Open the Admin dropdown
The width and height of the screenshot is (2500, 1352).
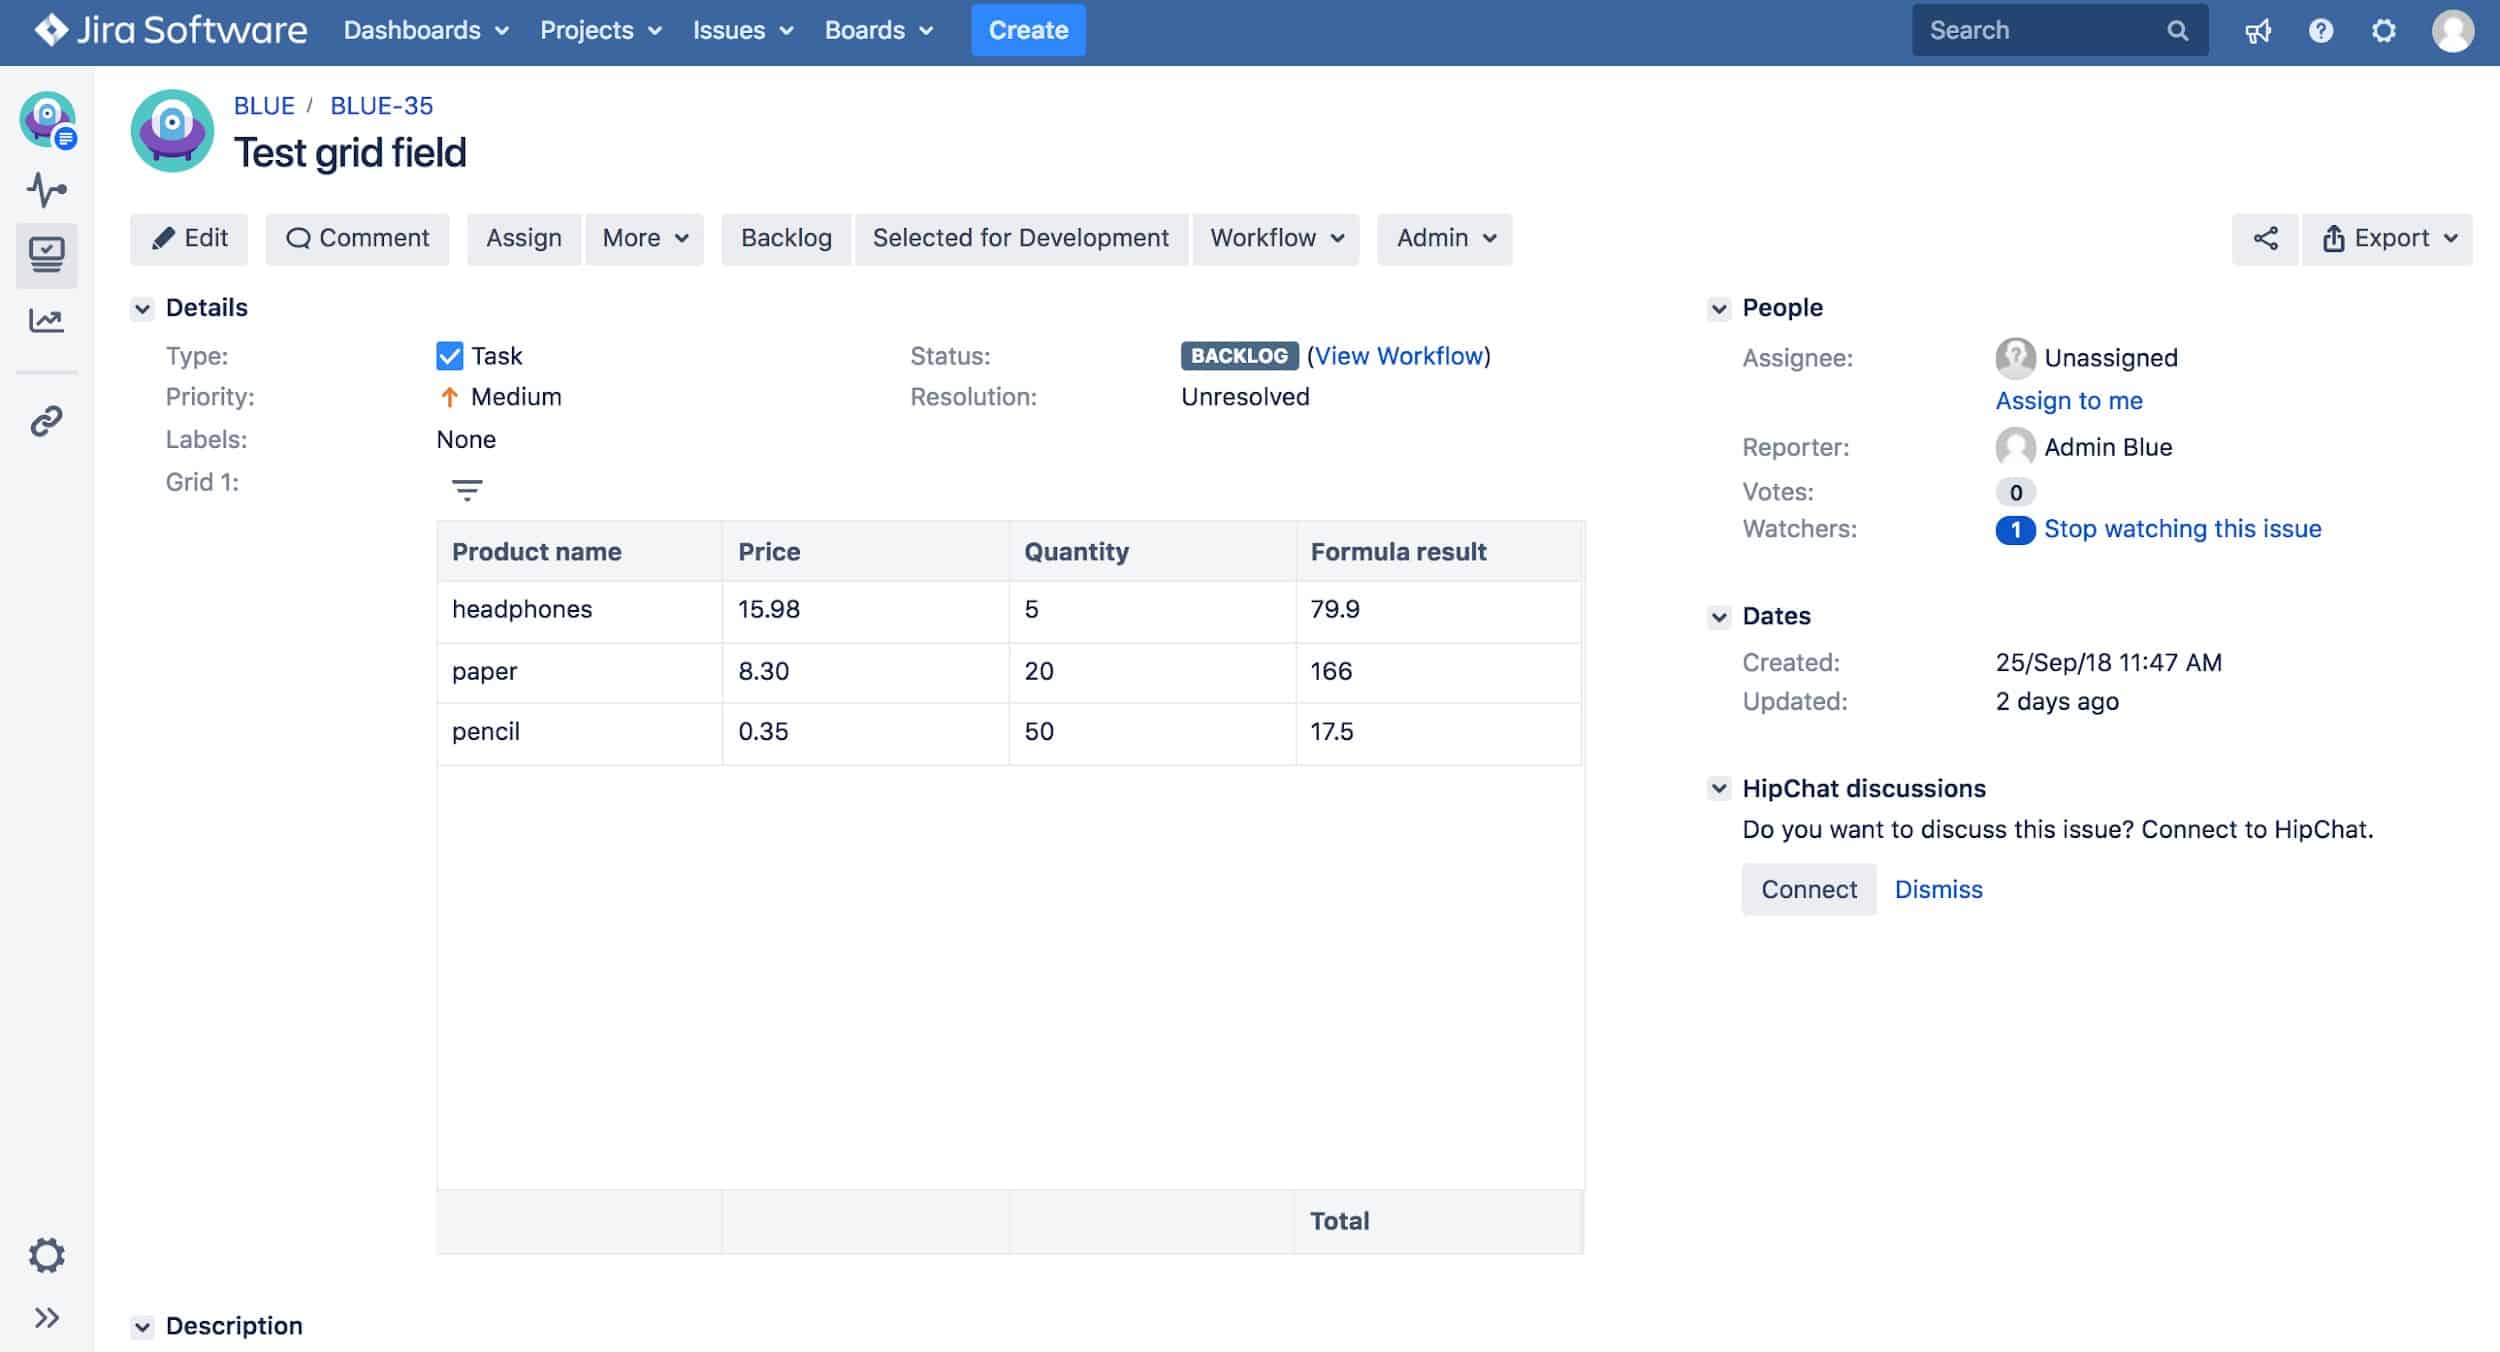coord(1444,238)
